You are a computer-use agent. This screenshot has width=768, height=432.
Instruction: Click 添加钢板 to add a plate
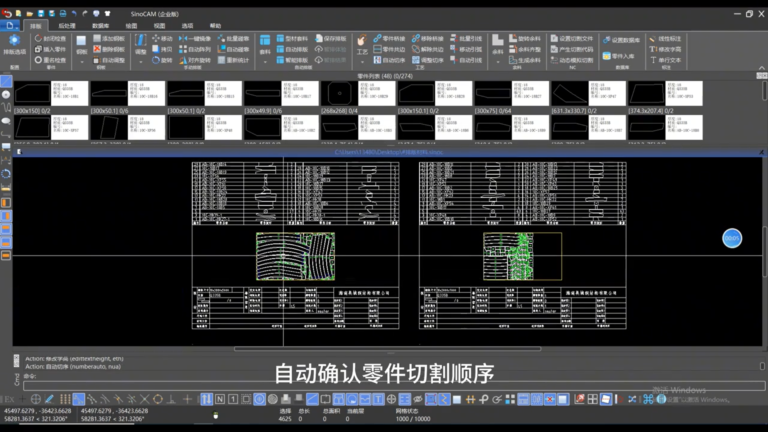(x=109, y=38)
